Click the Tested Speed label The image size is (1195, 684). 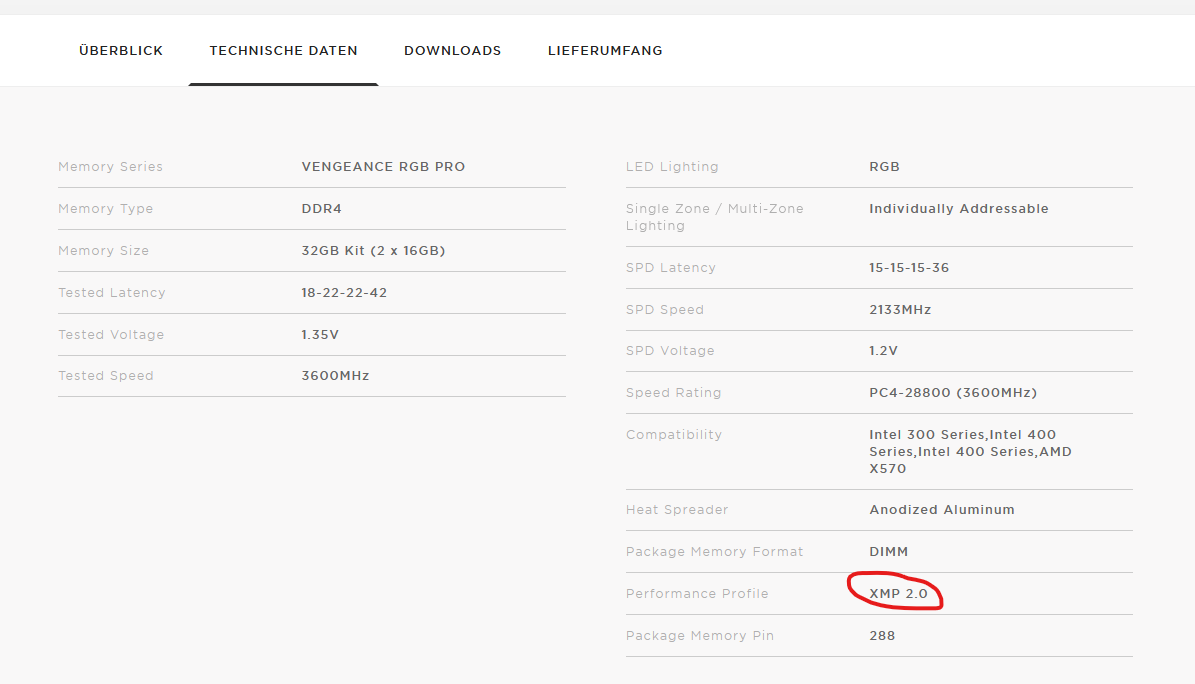[x=106, y=376]
